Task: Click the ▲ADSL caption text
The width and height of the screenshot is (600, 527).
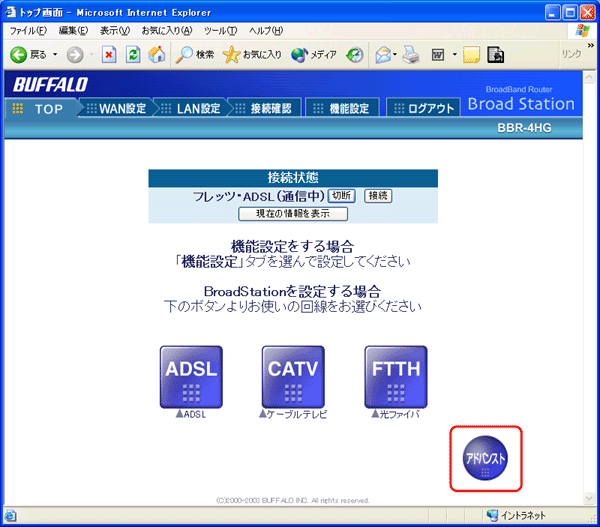Action: (x=191, y=414)
